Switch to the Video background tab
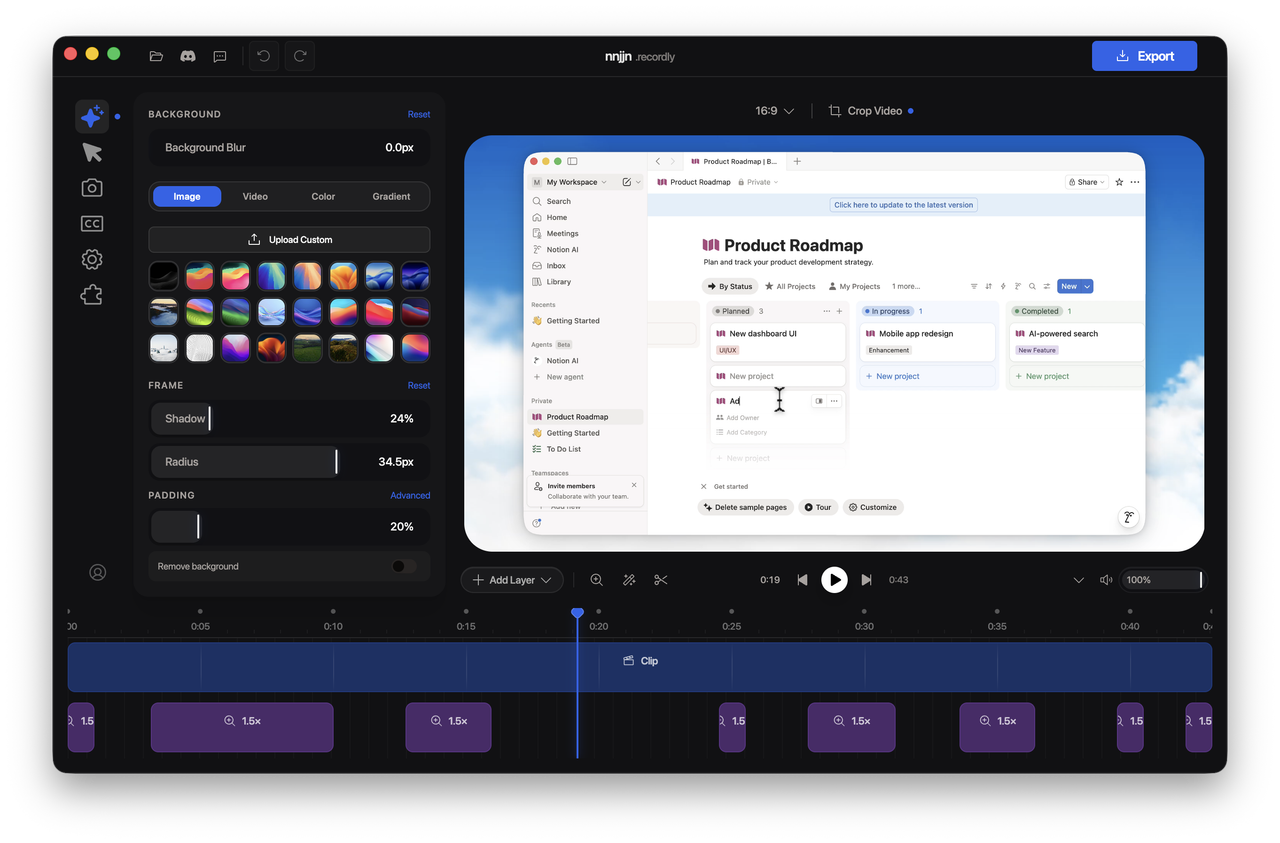The height and width of the screenshot is (843, 1280). [x=255, y=196]
